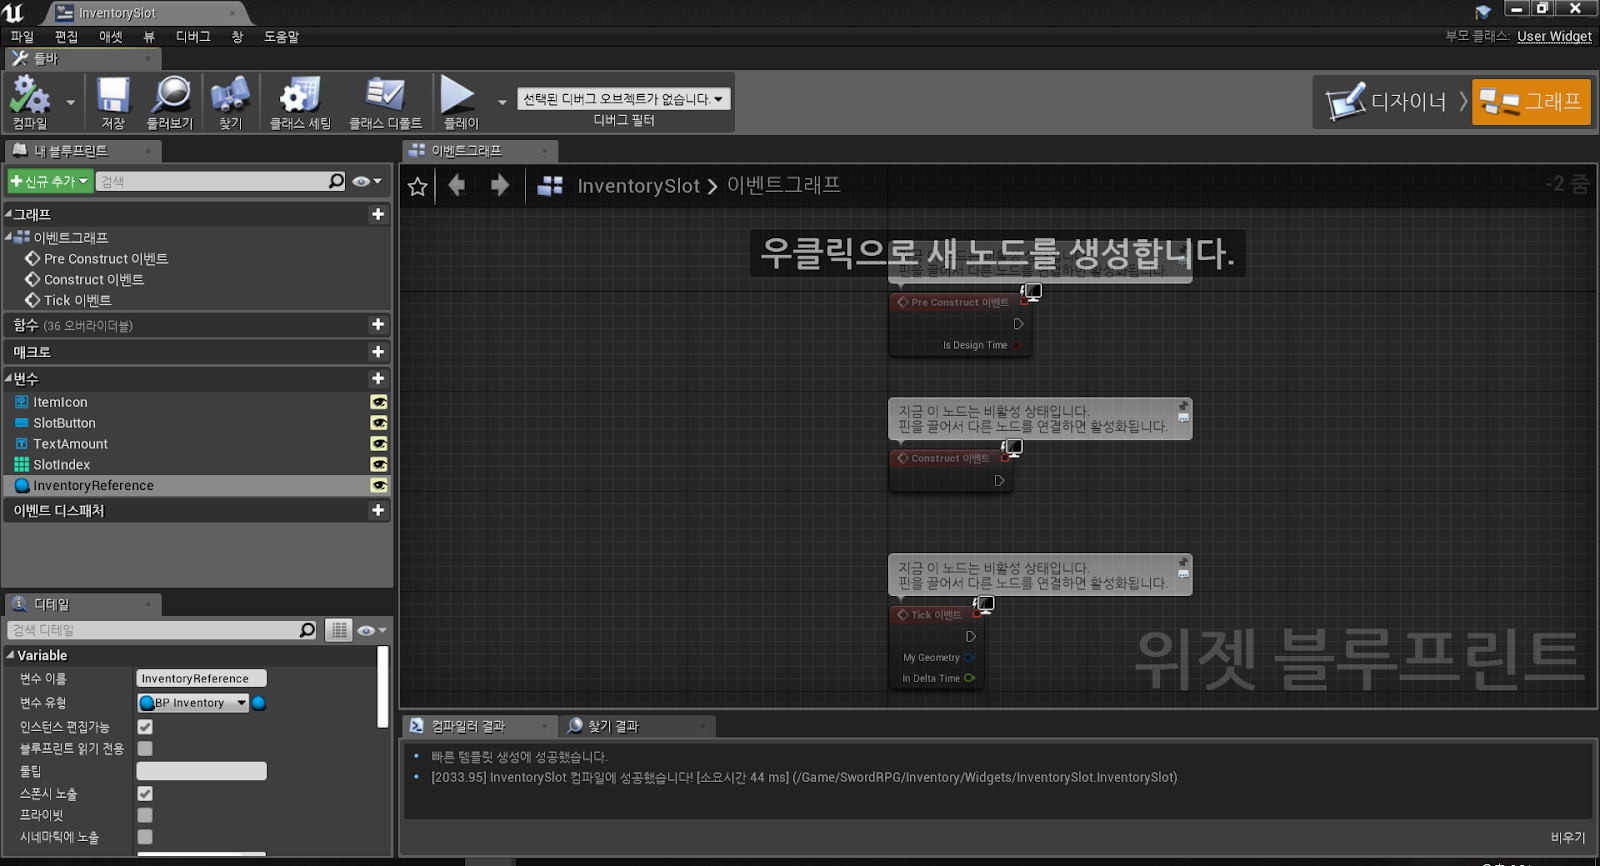
Task: Open 도움말 menu
Action: (281, 37)
